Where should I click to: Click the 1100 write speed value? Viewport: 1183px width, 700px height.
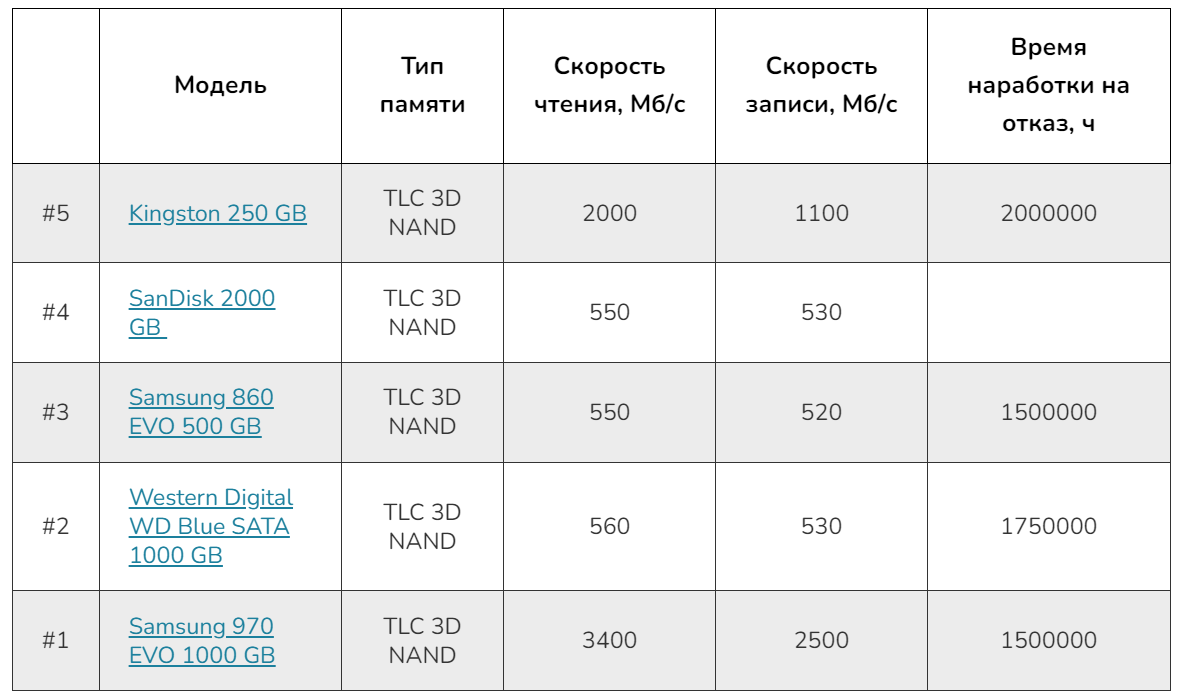coord(821,213)
